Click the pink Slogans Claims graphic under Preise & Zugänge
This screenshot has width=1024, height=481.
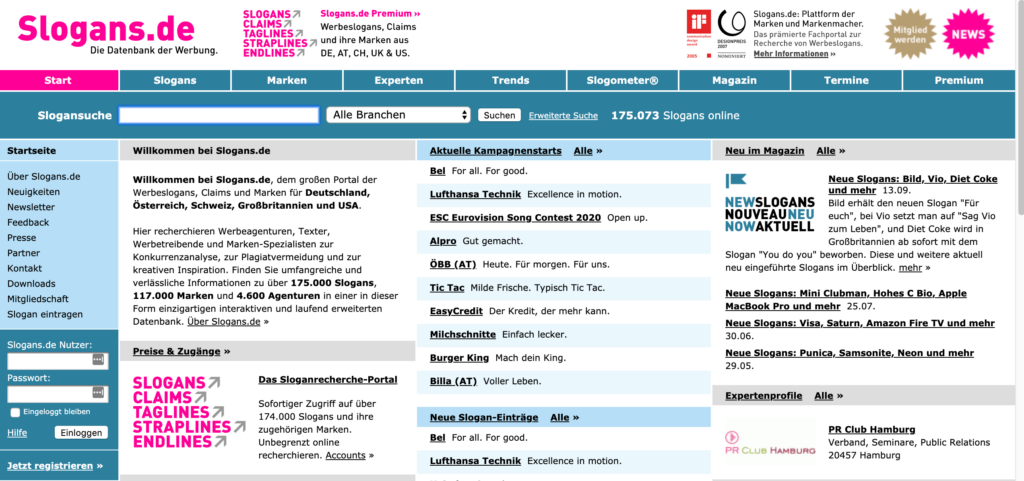point(188,412)
